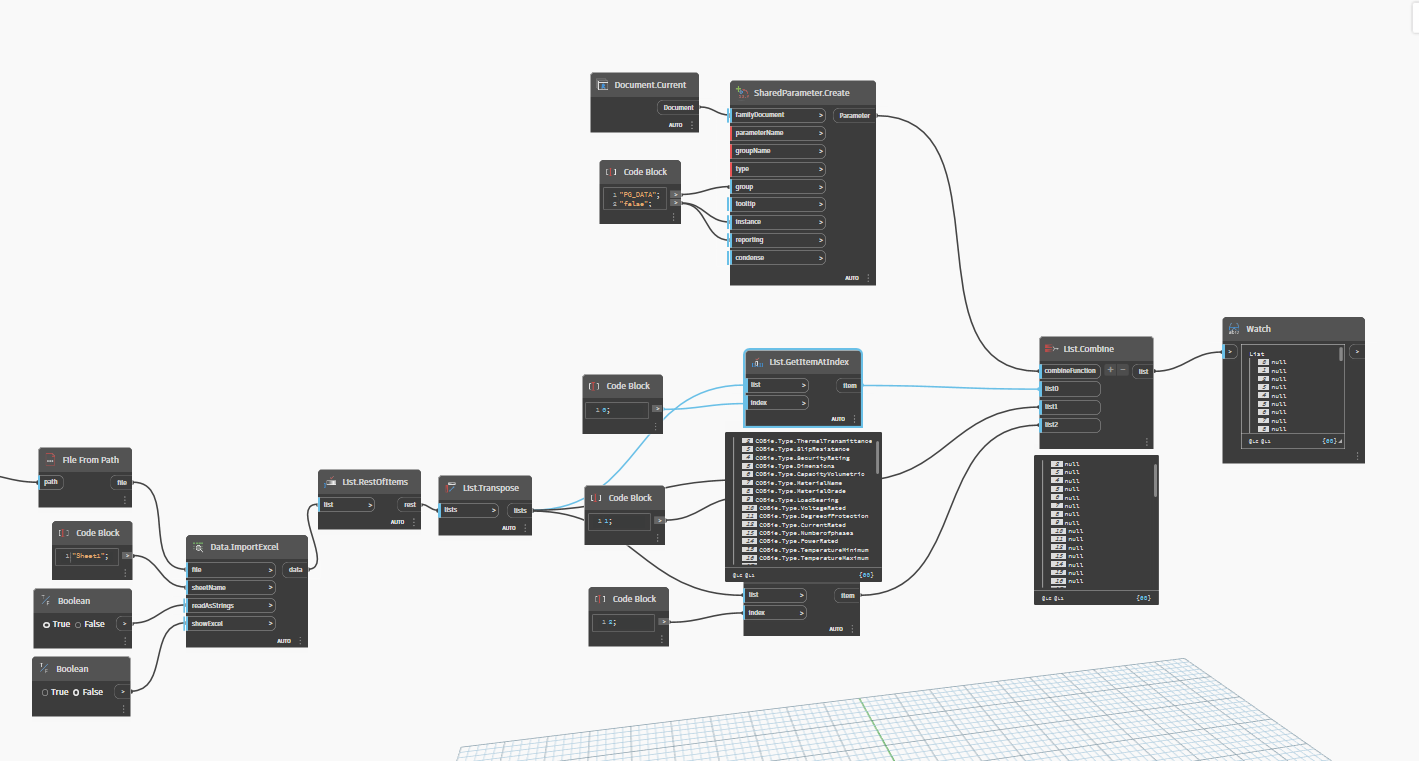Select True on the readAsStrings Boolean node
The height and width of the screenshot is (761, 1419).
pos(46,624)
